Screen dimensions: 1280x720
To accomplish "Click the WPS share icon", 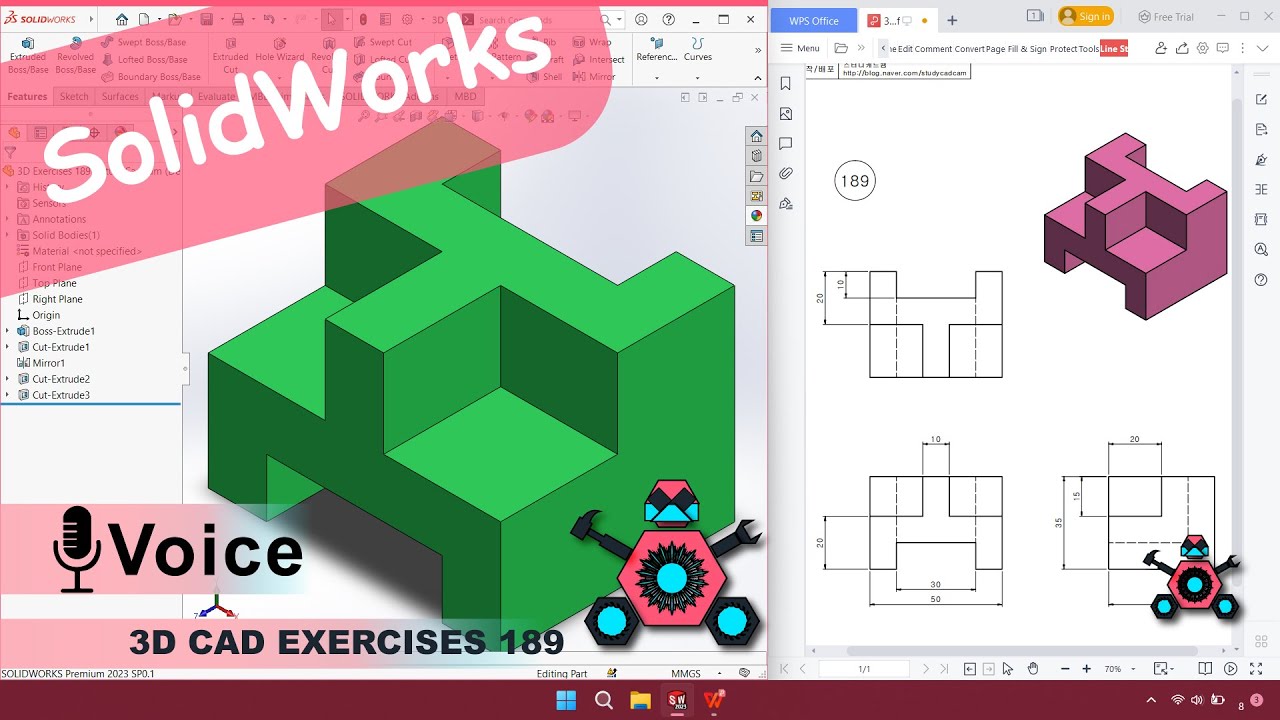I will [x=1182, y=48].
